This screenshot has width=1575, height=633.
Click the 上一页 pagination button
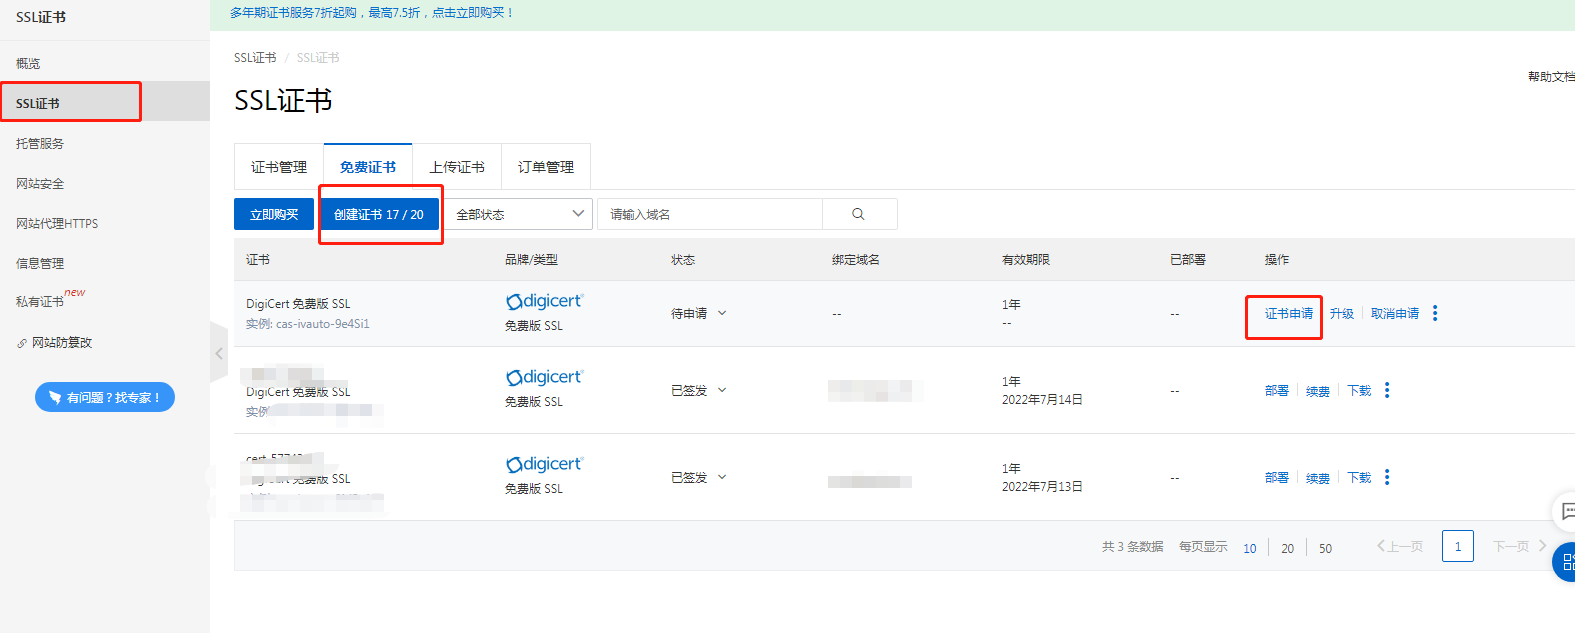pos(1399,546)
